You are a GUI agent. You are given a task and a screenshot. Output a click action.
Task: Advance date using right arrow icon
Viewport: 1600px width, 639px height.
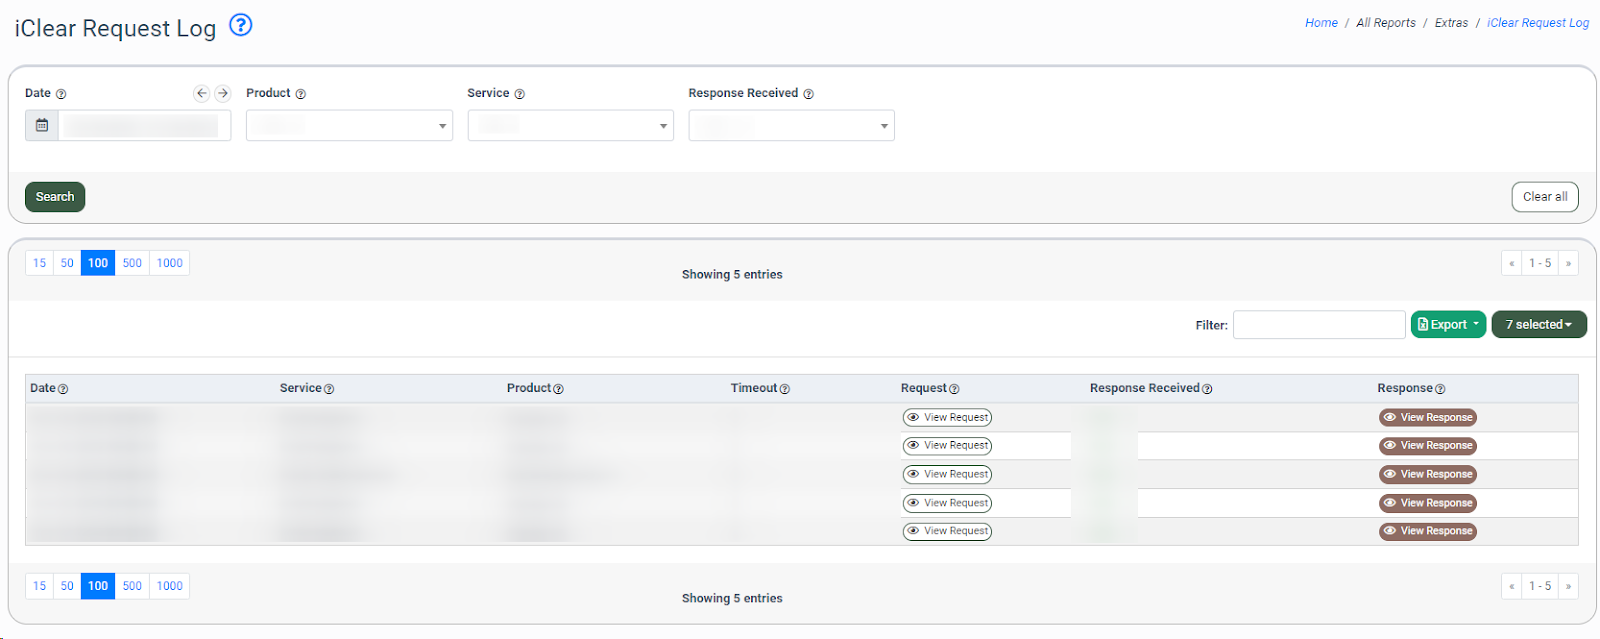tap(223, 93)
